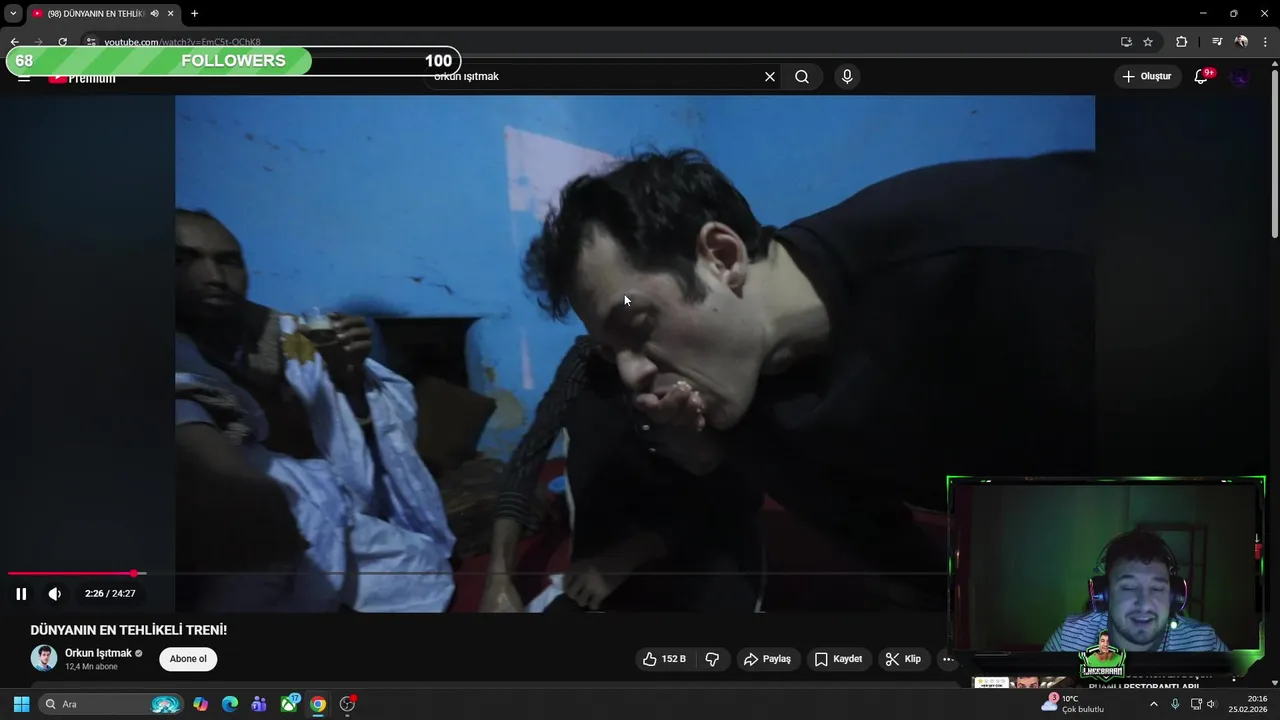Mute the video with the volume icon
Viewport: 1280px width, 720px height.
[x=55, y=594]
